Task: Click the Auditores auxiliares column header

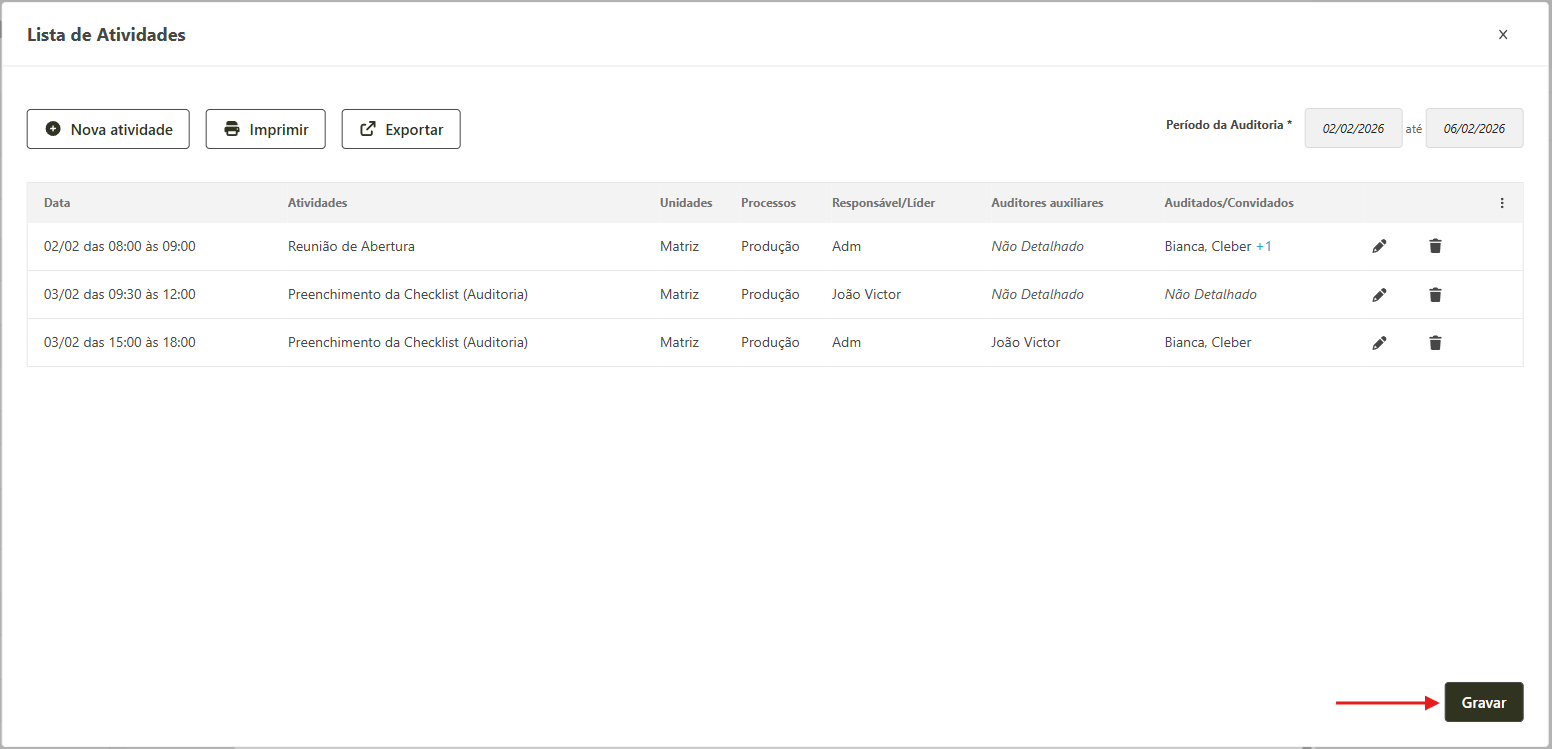Action: [x=1047, y=203]
